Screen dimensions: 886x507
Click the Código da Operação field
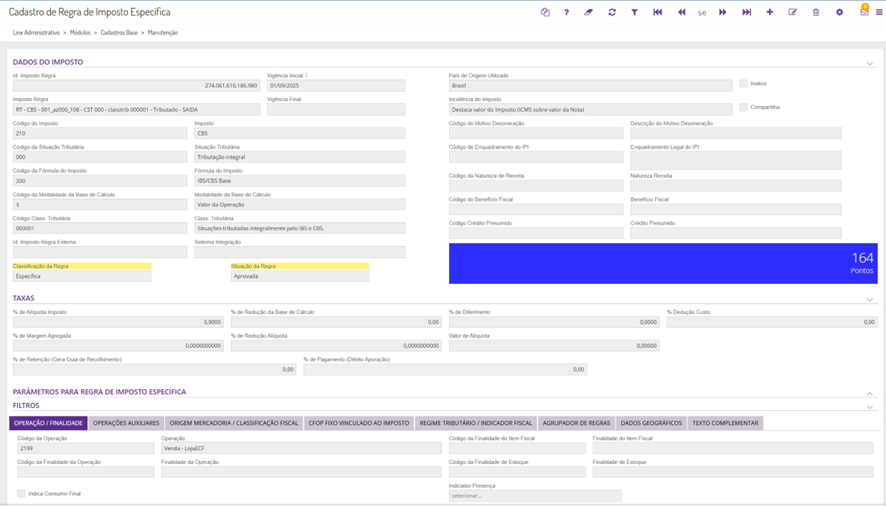pyautogui.click(x=85, y=448)
